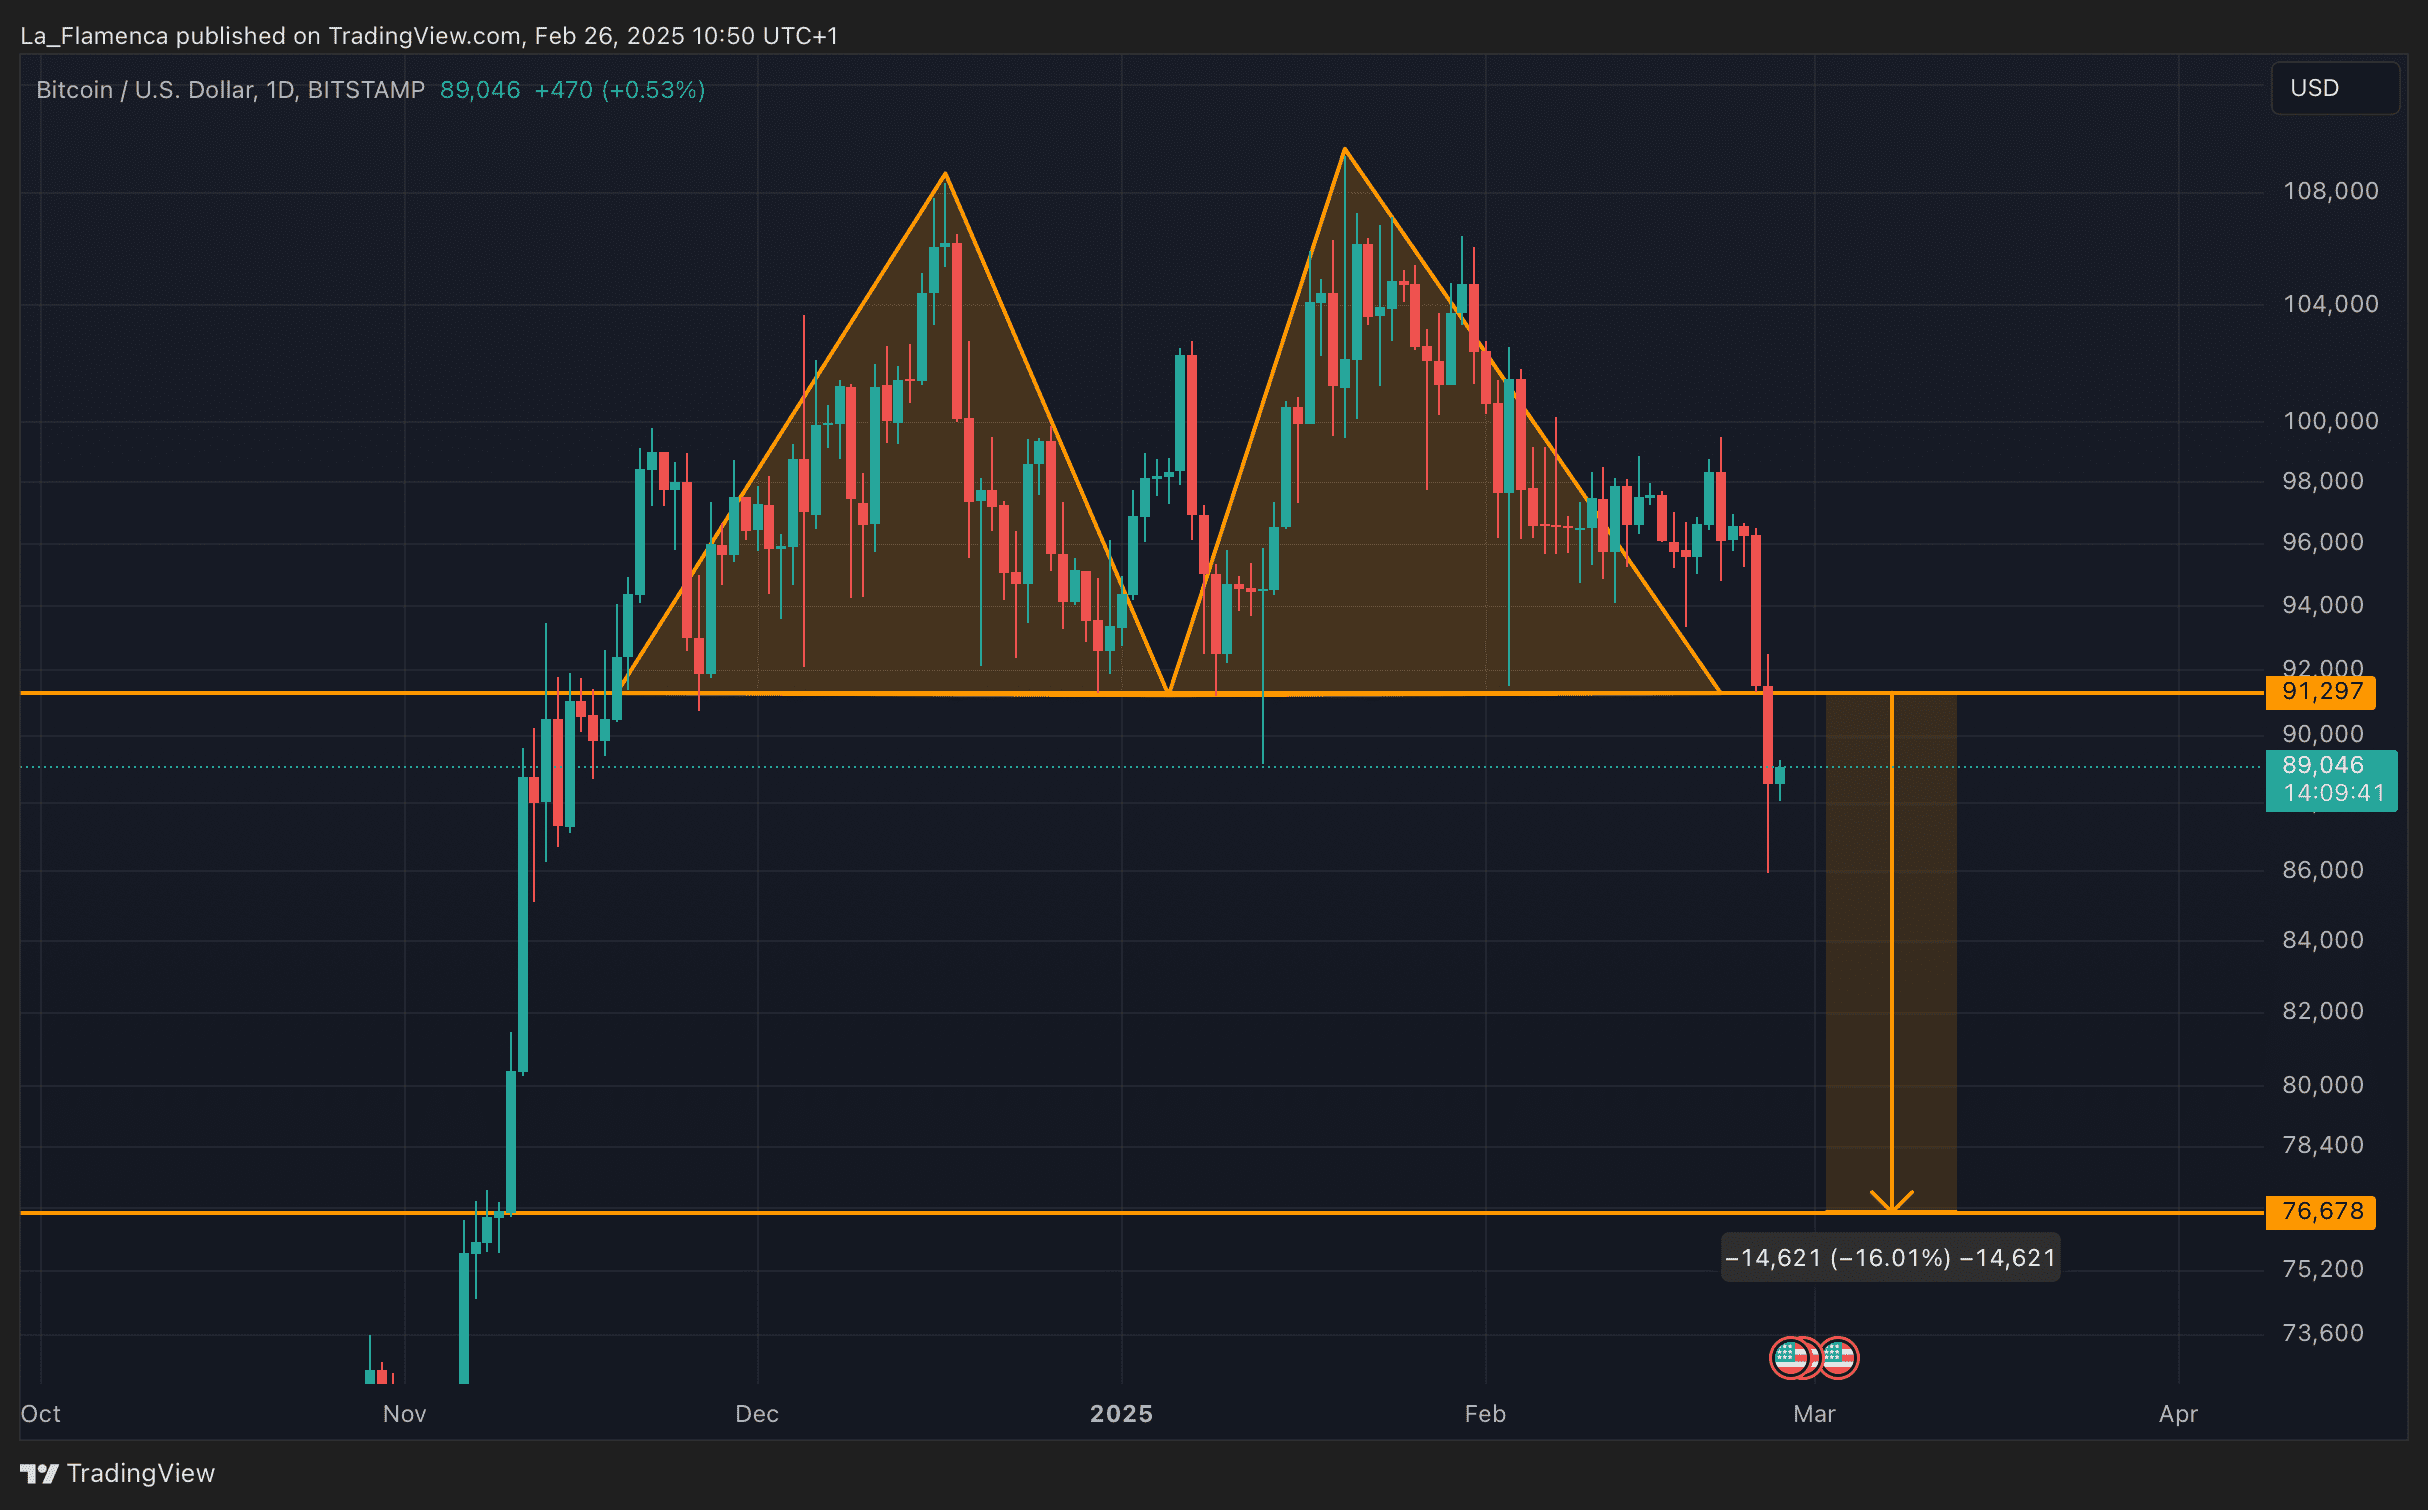Screen dimensions: 2428x1510
Task: Click the +470 (+0.53%) change value
Action: (x=620, y=90)
